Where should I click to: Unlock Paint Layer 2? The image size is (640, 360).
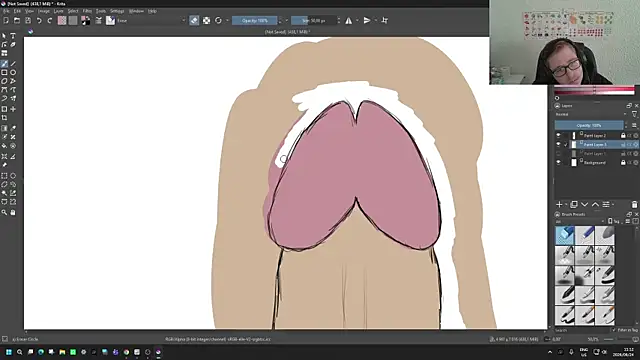[x=623, y=136]
